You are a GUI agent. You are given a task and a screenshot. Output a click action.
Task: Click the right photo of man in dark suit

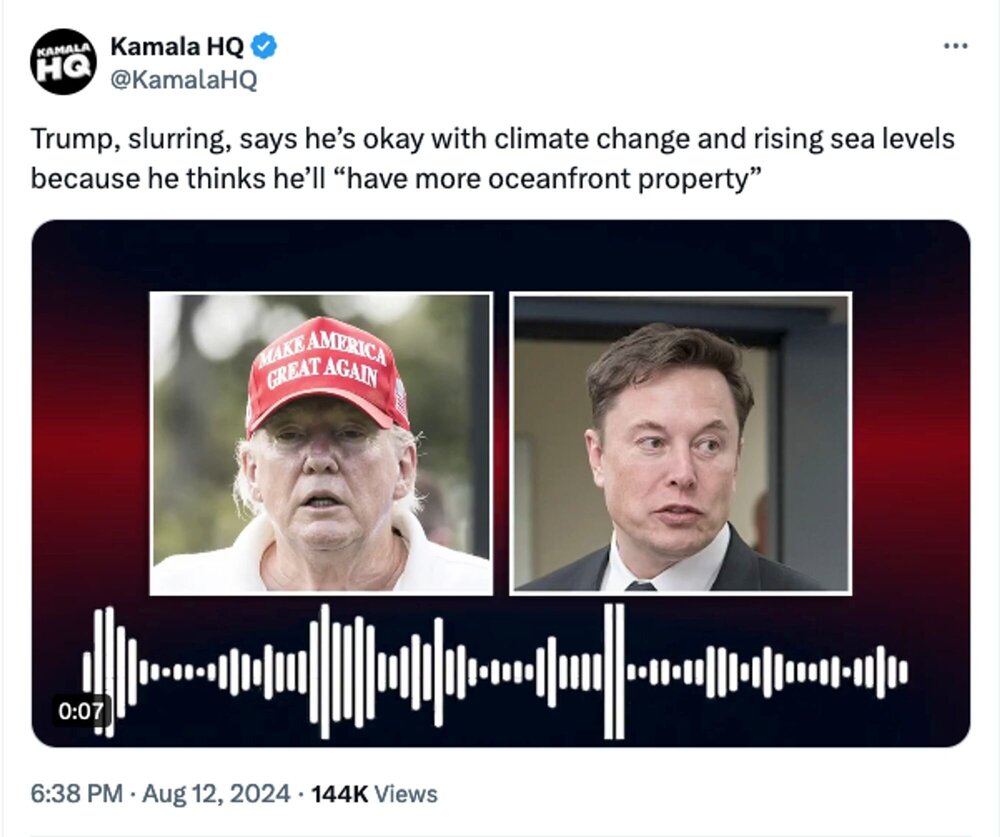click(680, 443)
